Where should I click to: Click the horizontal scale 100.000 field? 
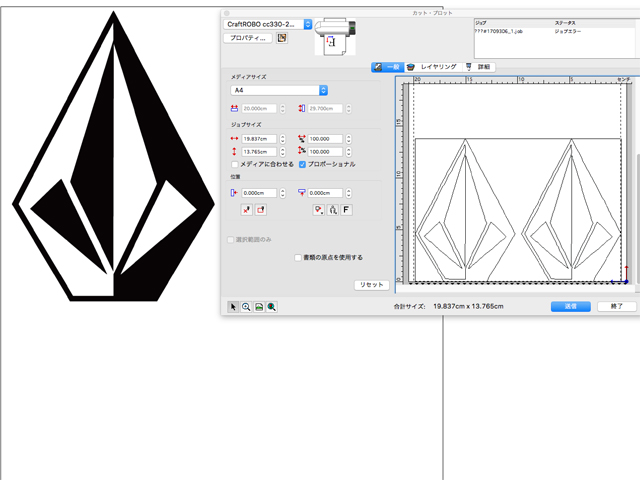(325, 139)
